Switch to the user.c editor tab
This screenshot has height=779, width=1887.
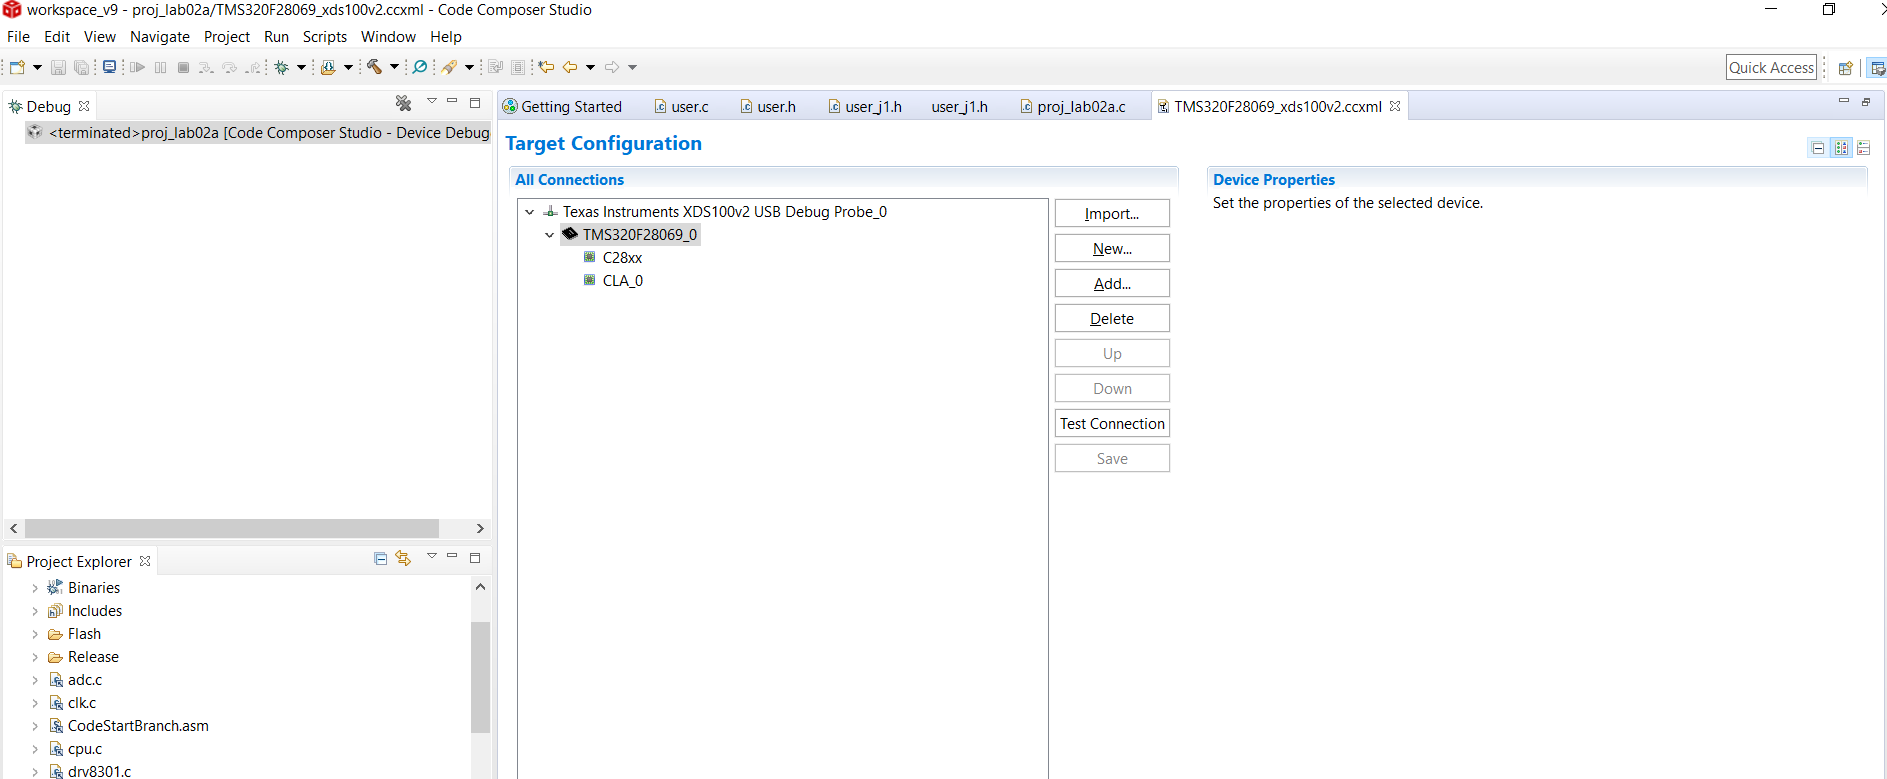pyautogui.click(x=681, y=106)
